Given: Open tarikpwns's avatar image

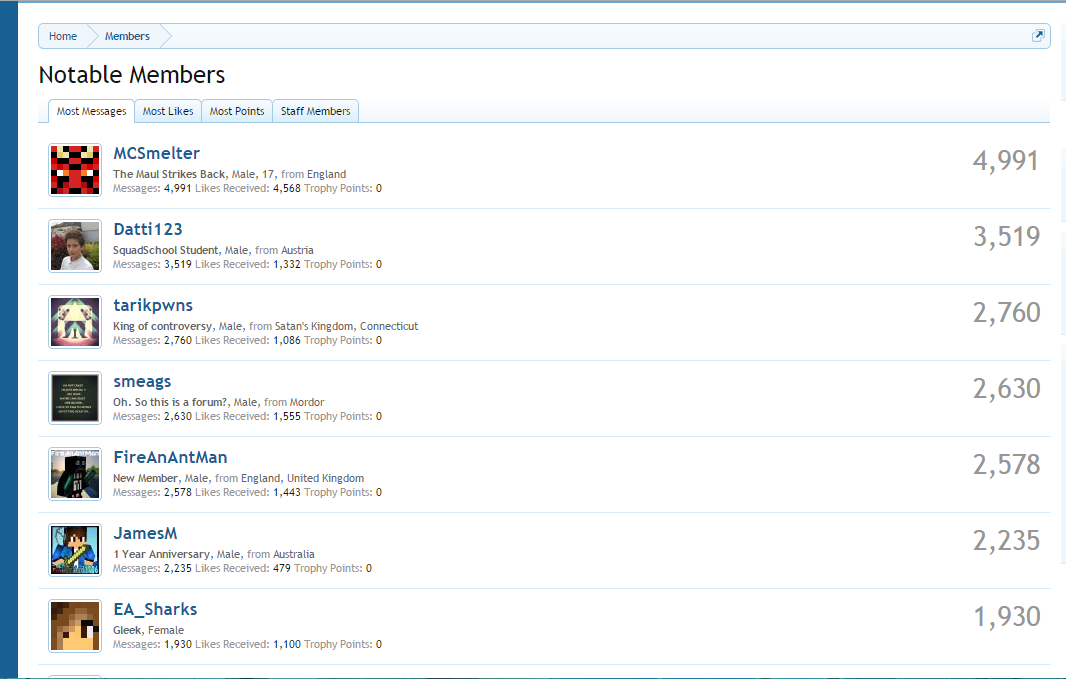Looking at the screenshot, I should [x=75, y=322].
